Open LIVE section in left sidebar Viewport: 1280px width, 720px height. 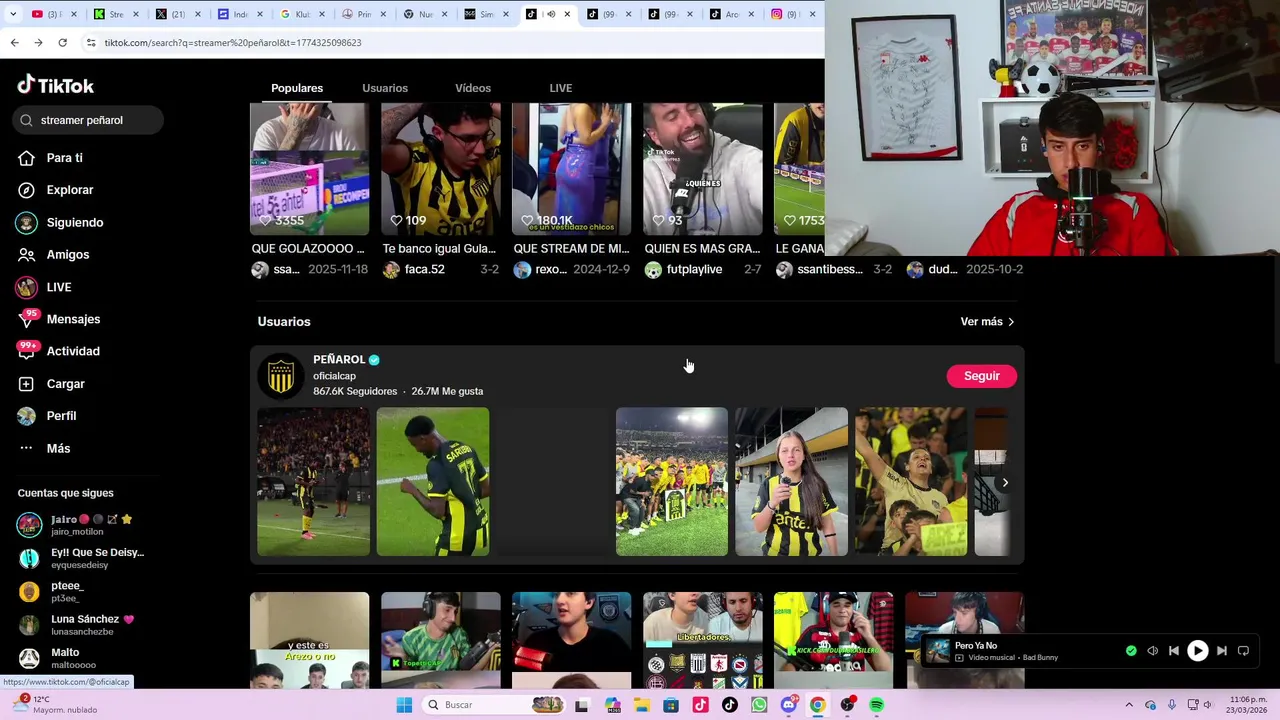click(44, 287)
